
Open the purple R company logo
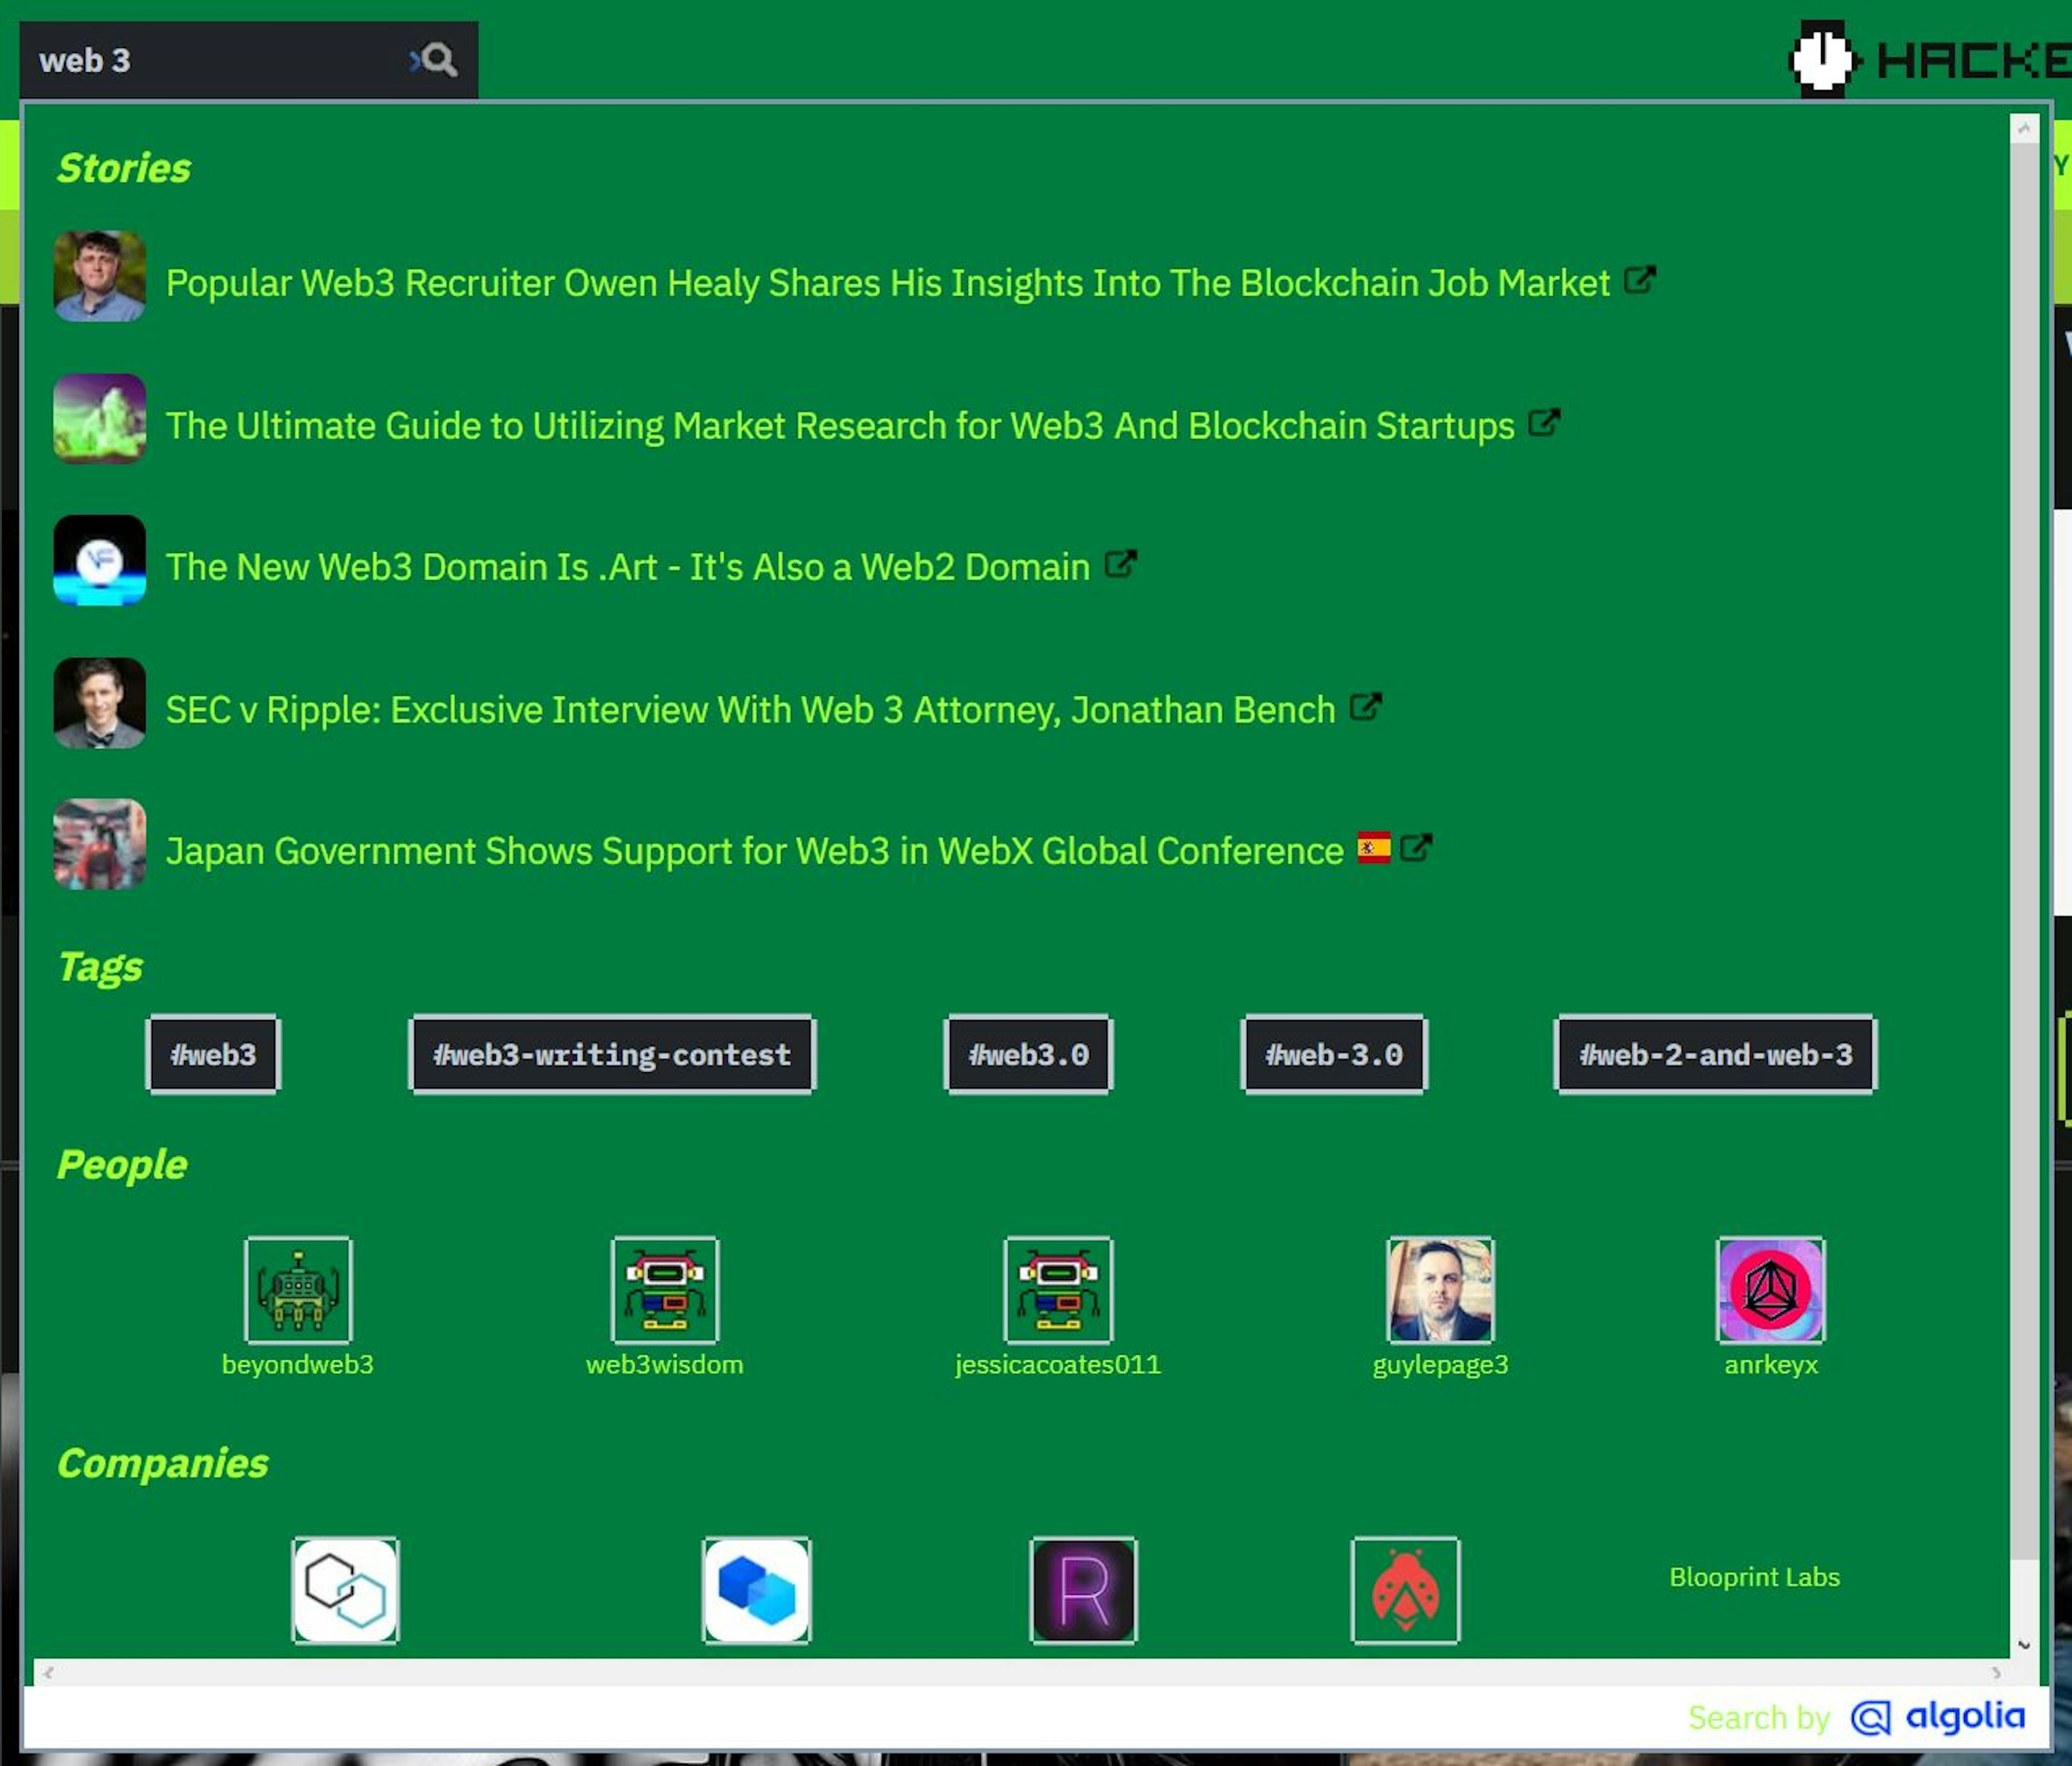1084,1590
